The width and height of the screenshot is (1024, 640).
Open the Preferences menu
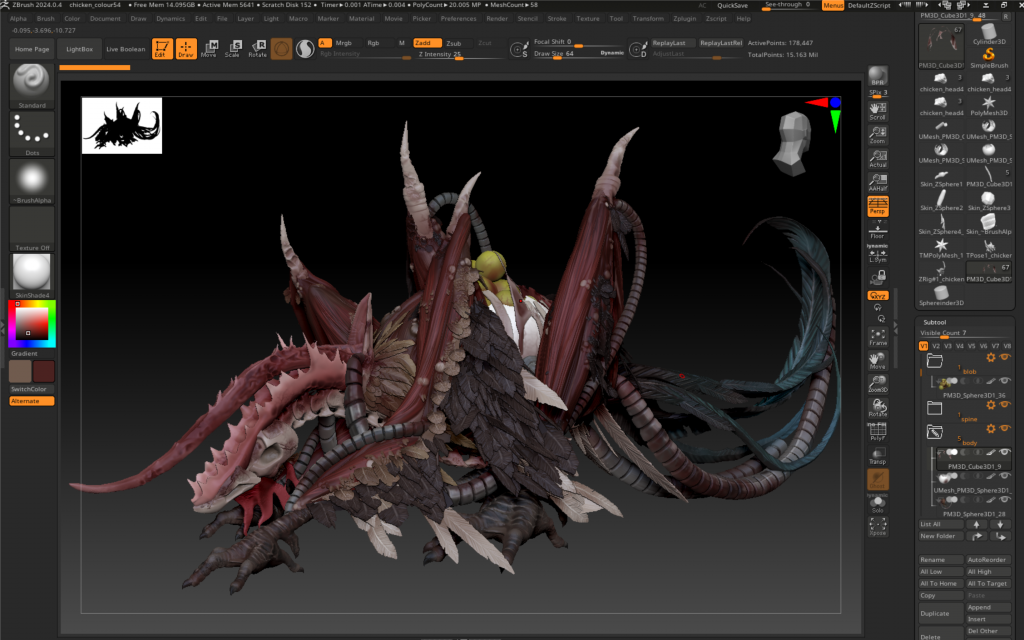[x=458, y=18]
